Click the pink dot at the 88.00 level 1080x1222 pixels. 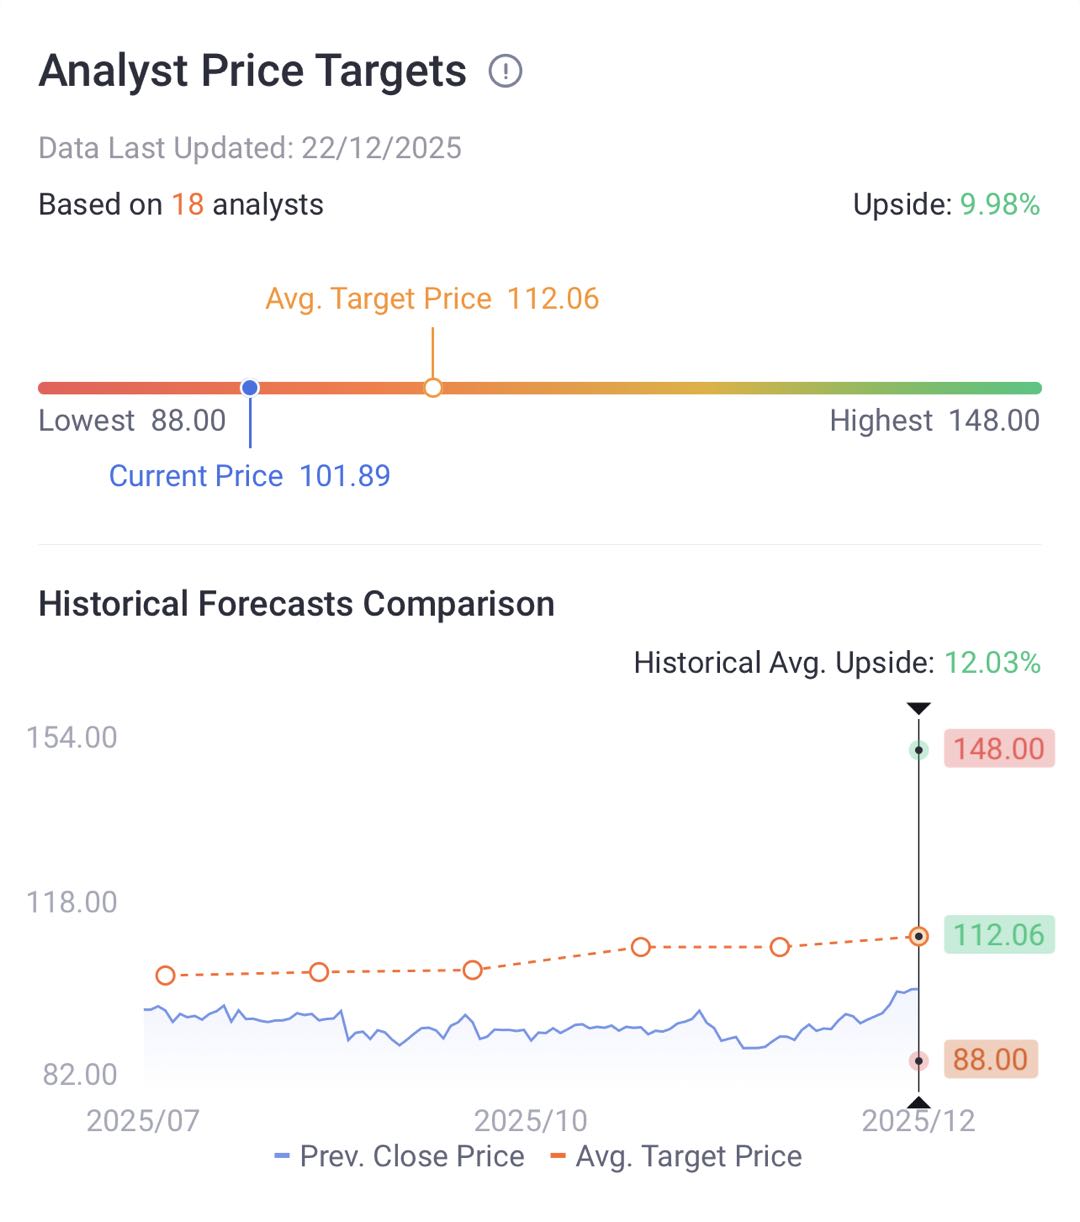(x=918, y=1061)
